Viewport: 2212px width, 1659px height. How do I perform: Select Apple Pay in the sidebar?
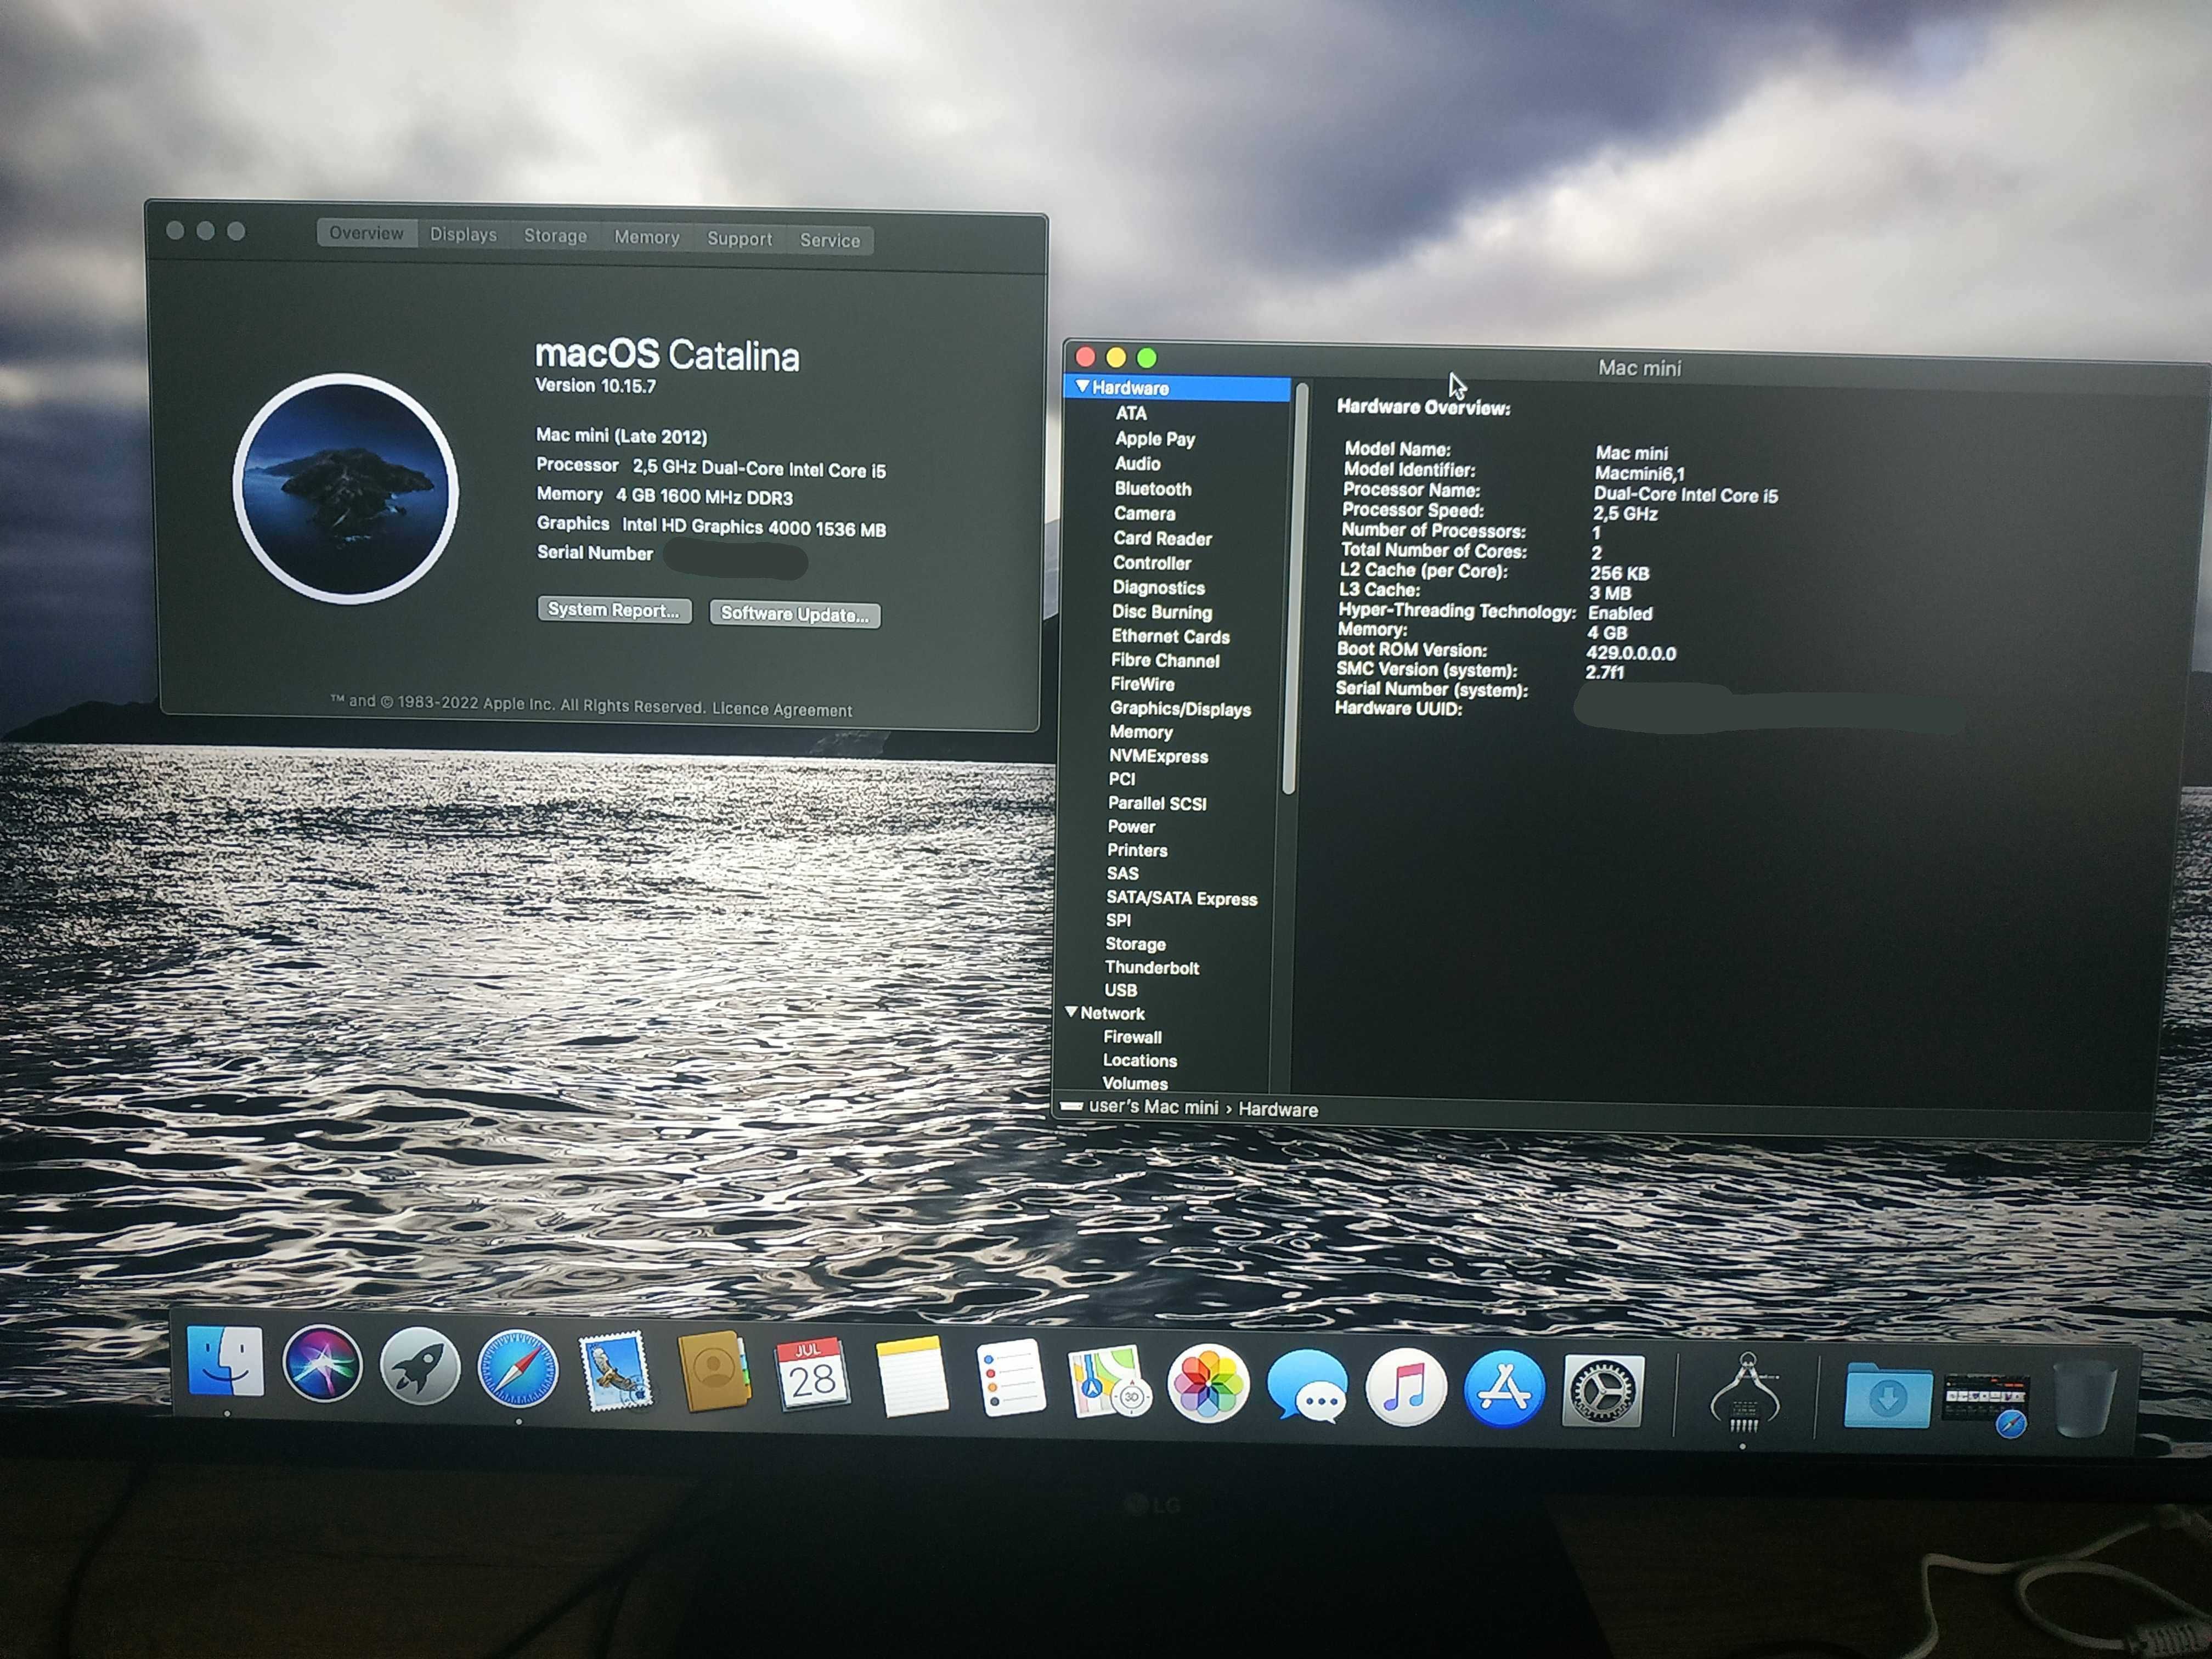[x=1155, y=438]
